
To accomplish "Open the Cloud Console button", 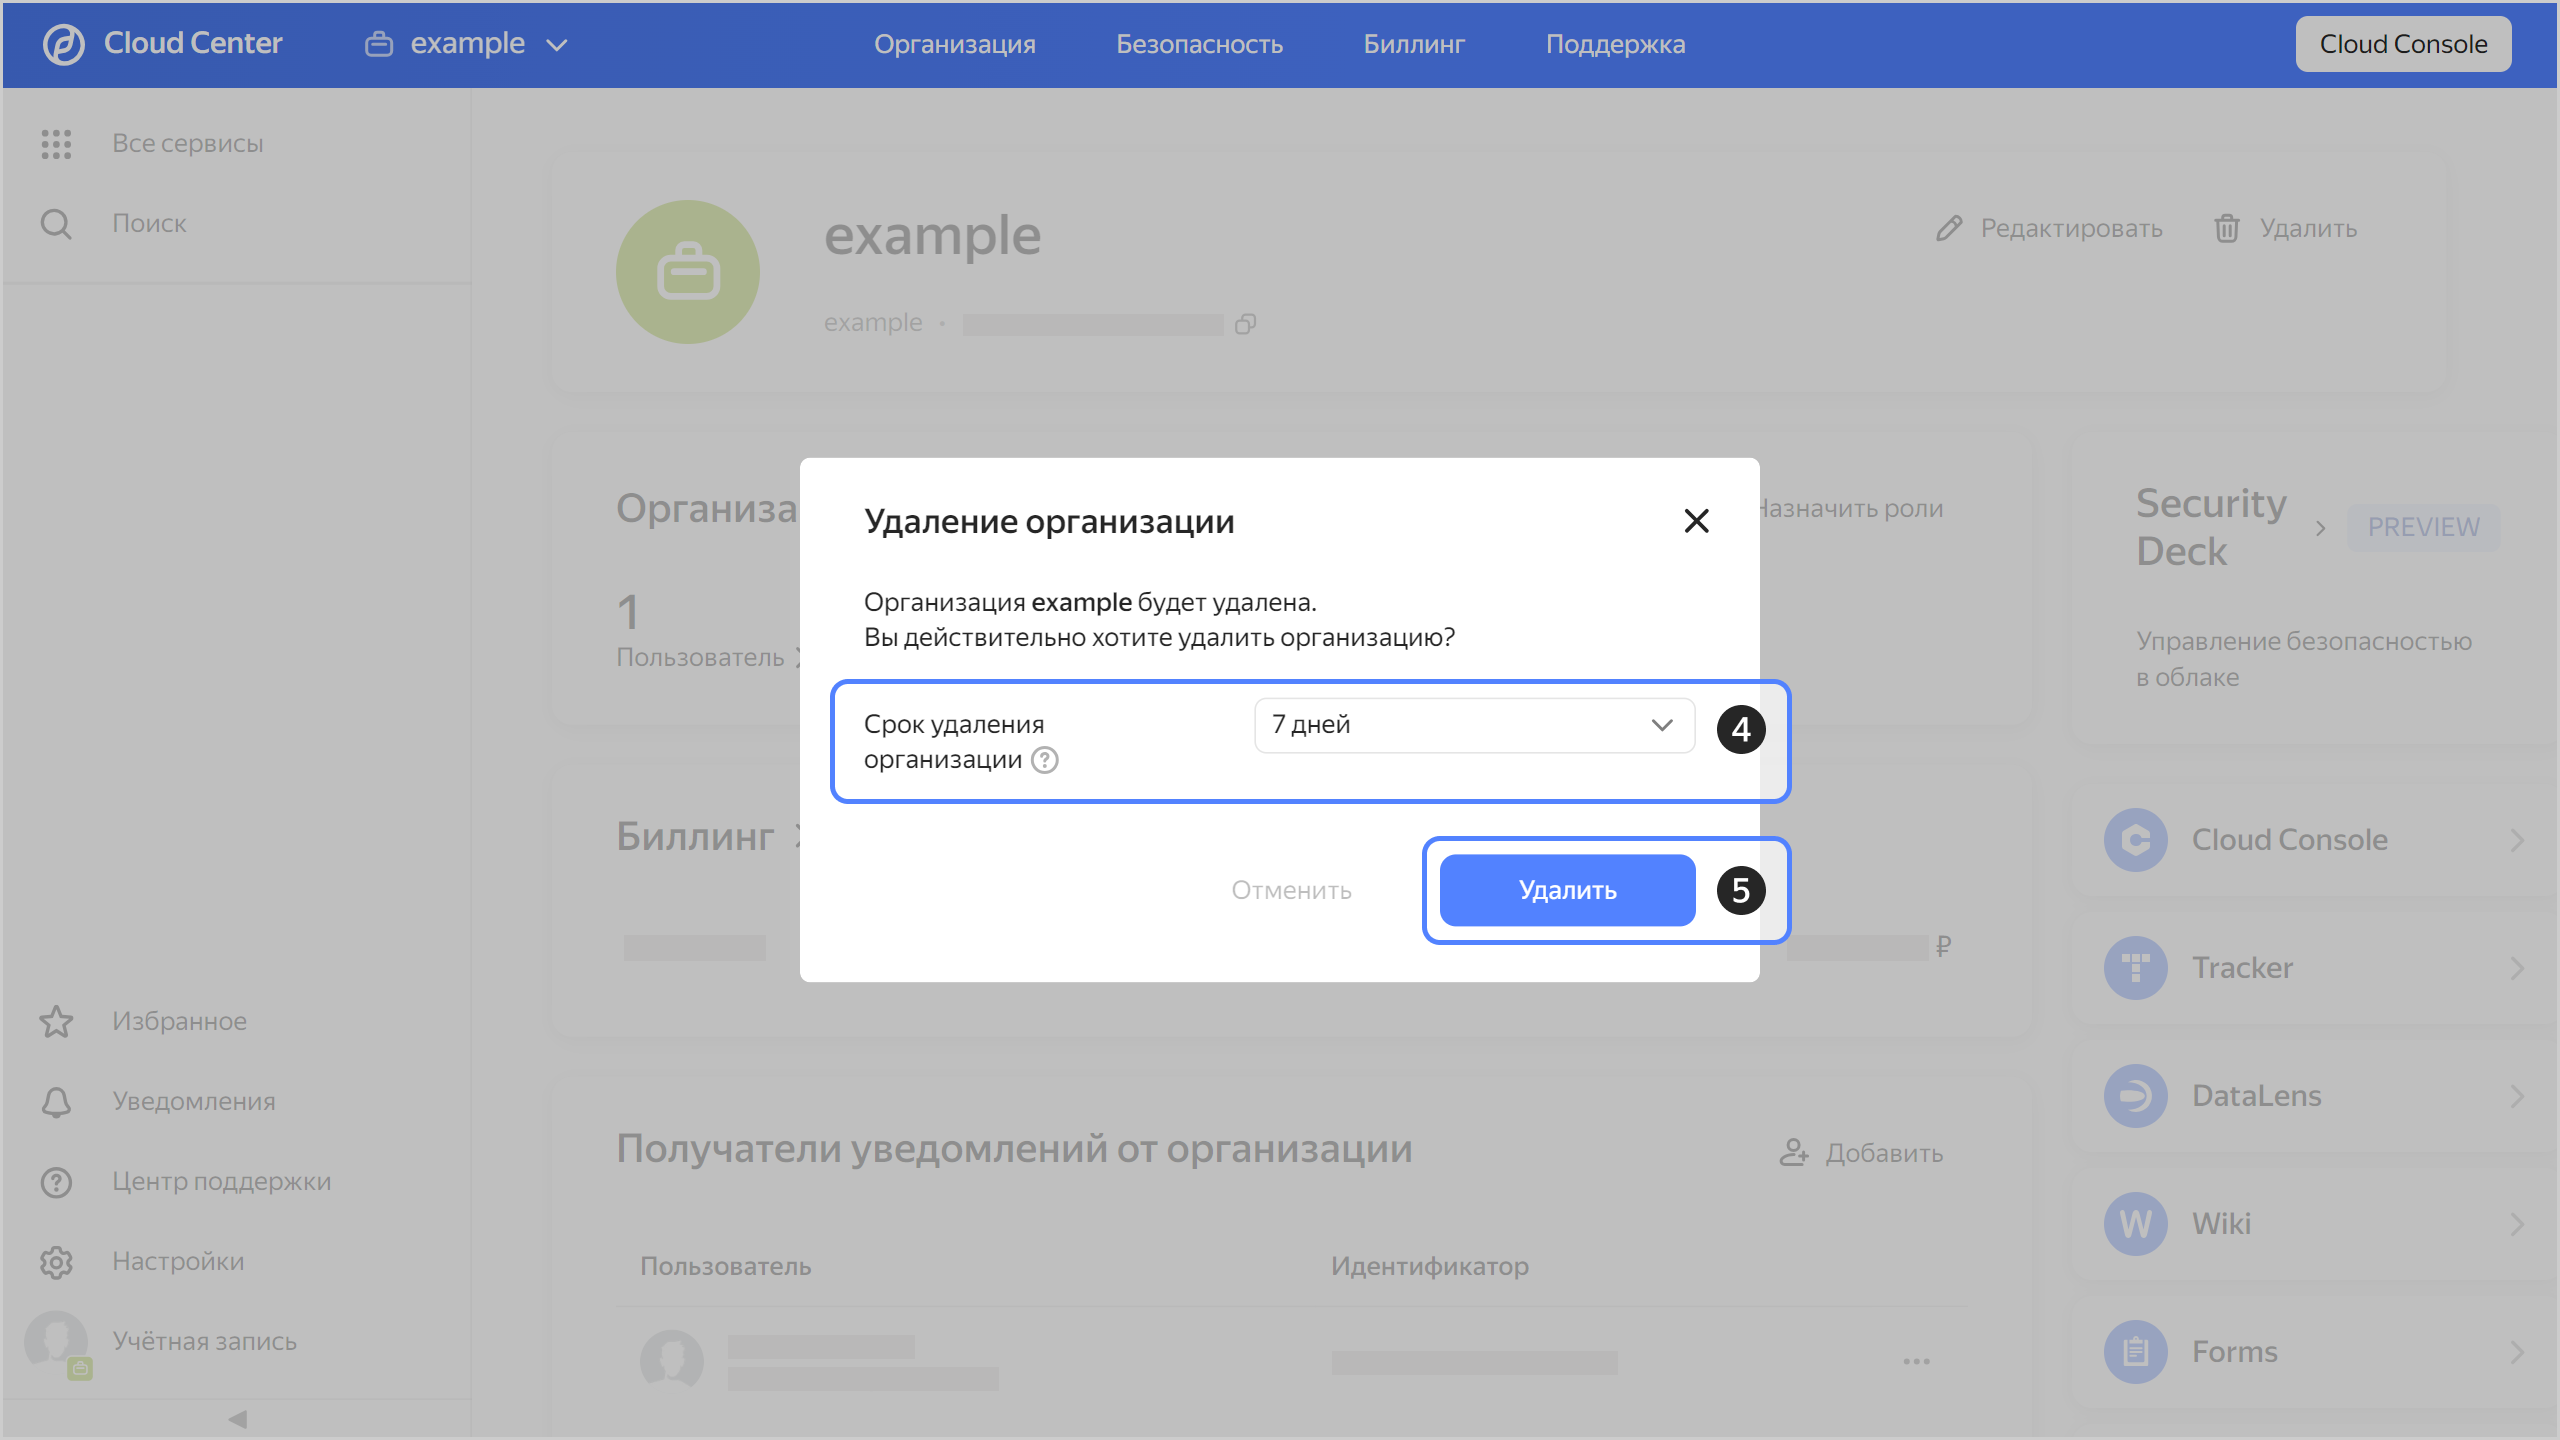I will click(x=2403, y=43).
